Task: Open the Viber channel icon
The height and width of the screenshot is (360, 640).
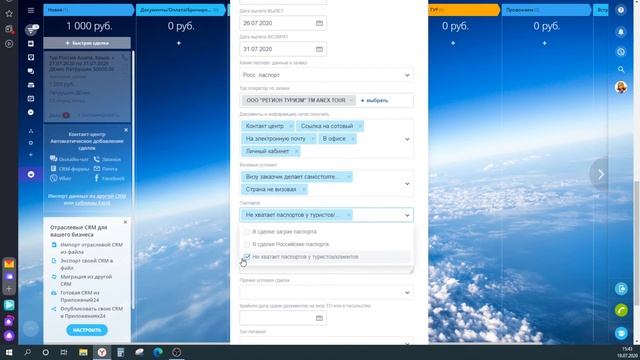Action: tap(53, 178)
